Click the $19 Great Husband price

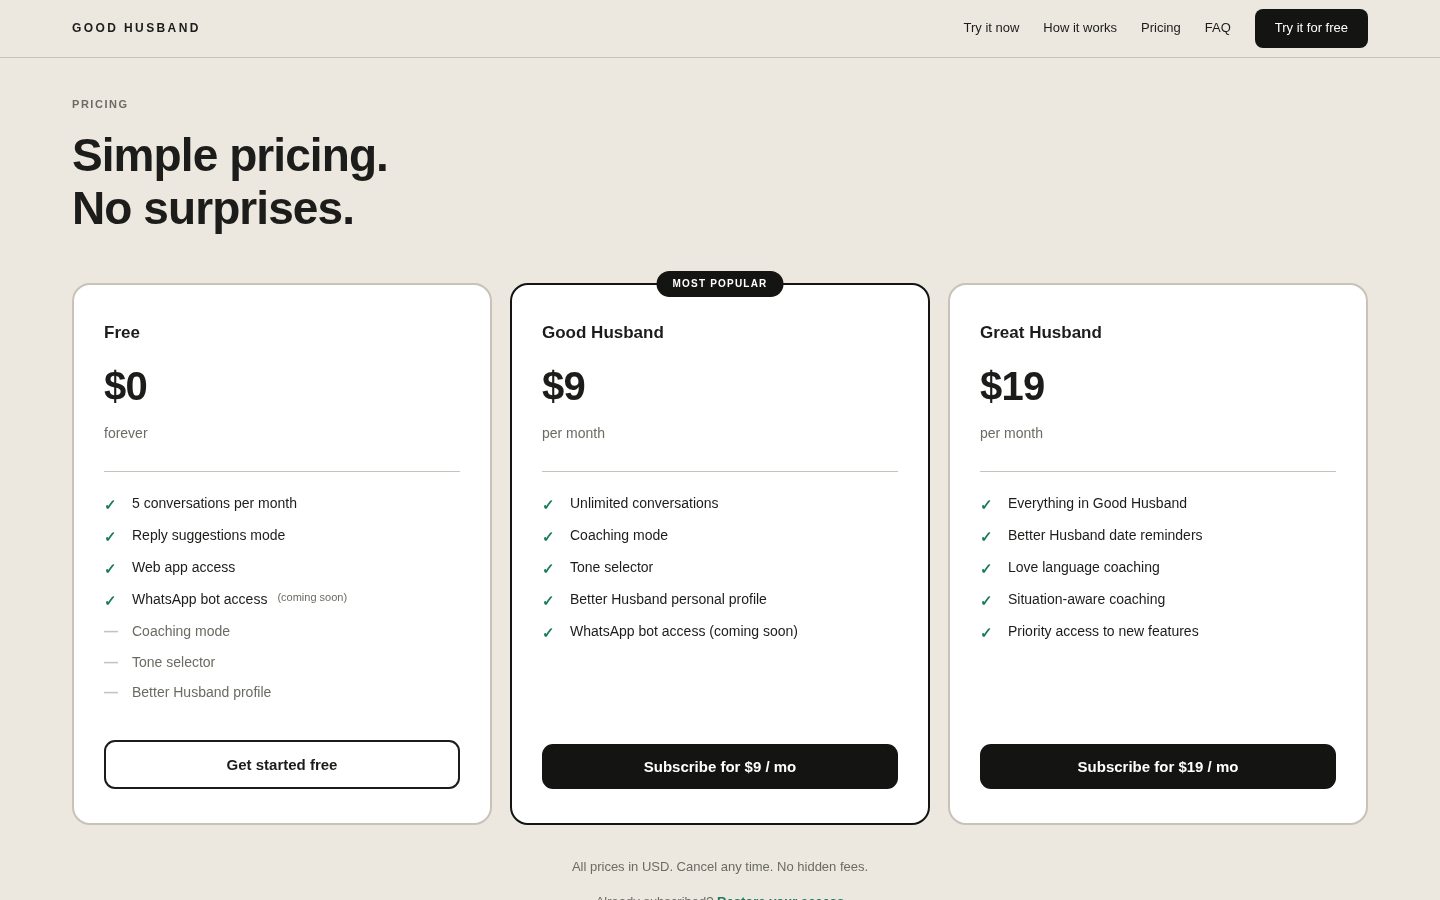pos(1012,387)
